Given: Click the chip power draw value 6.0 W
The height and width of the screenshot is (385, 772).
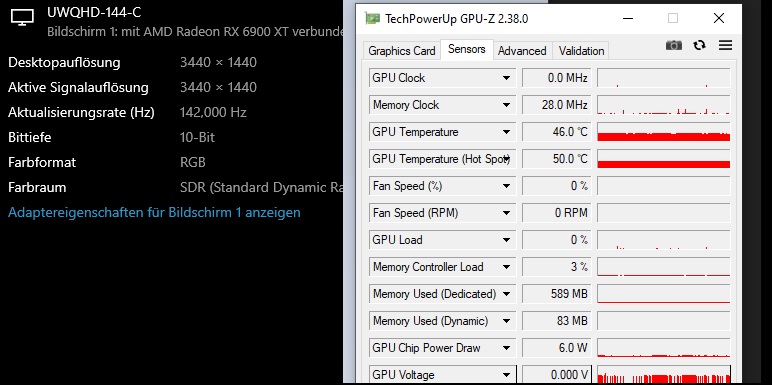Looking at the screenshot, I should (x=556, y=348).
